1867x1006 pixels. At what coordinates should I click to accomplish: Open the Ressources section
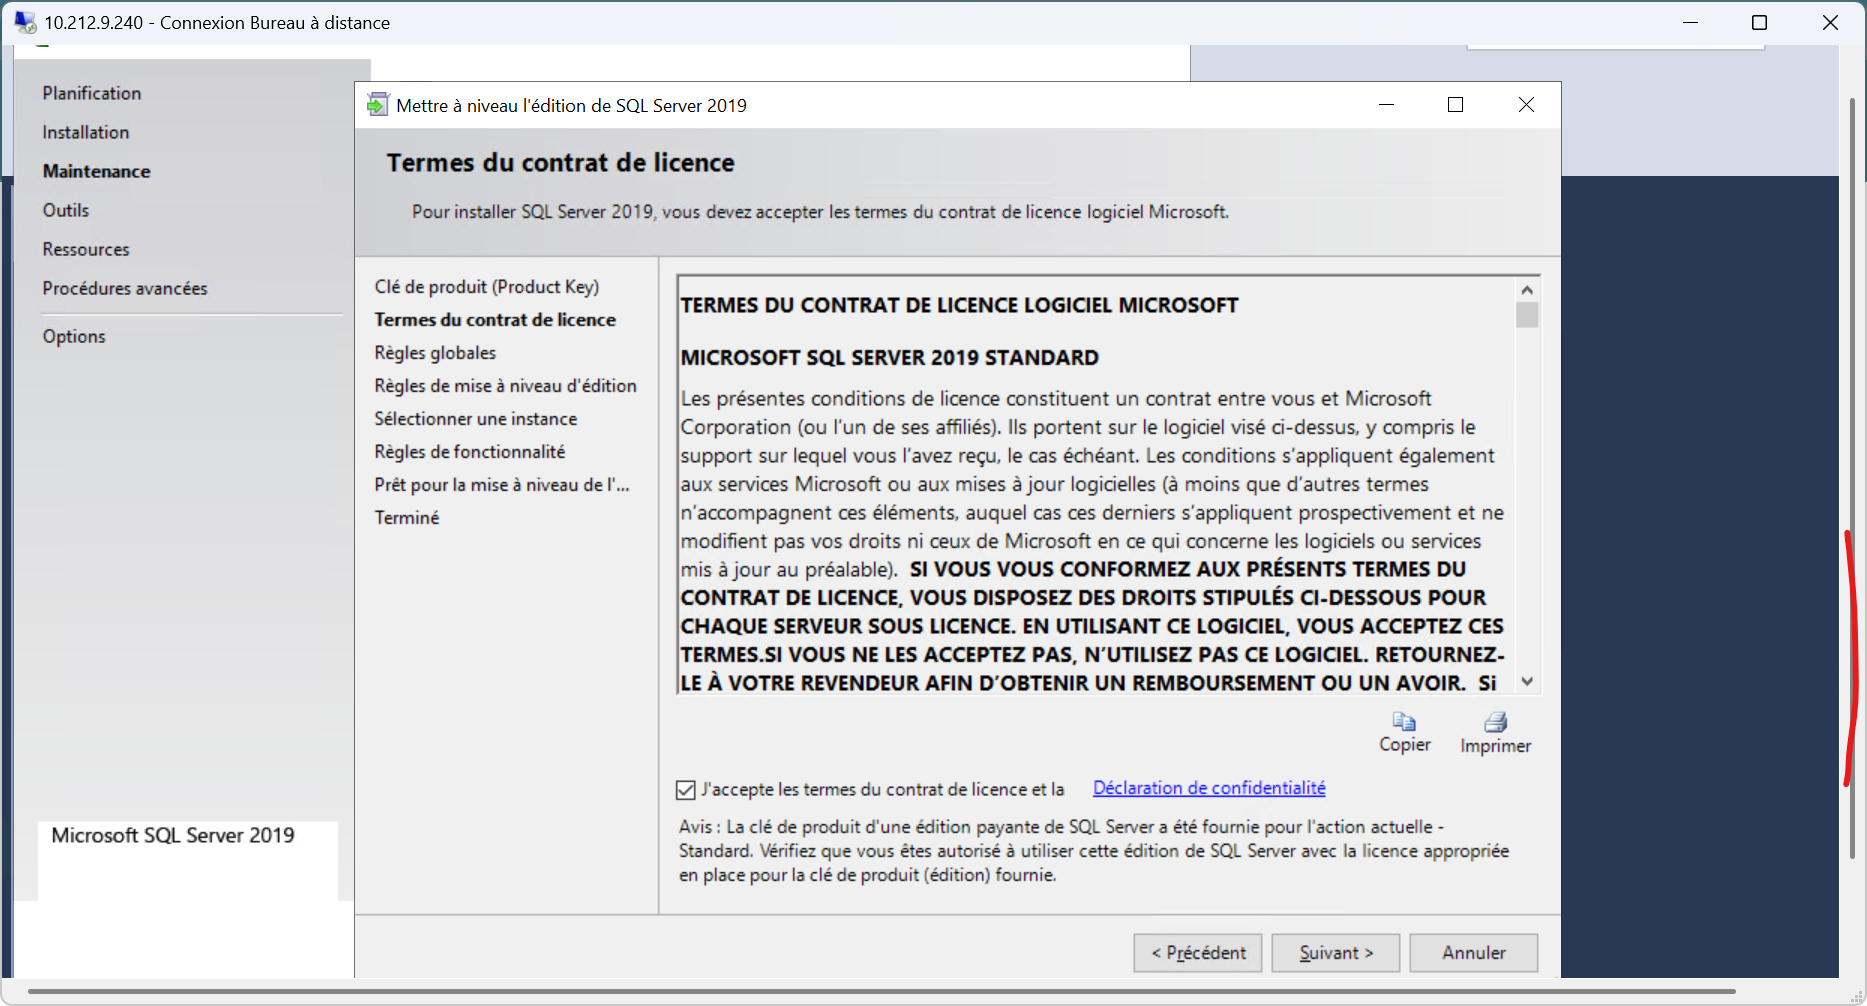click(x=86, y=249)
